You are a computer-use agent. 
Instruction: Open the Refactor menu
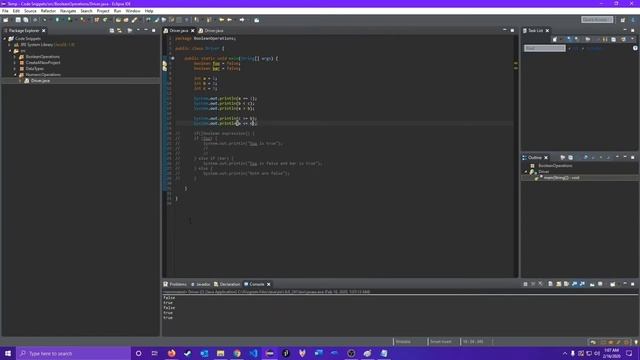[48, 11]
